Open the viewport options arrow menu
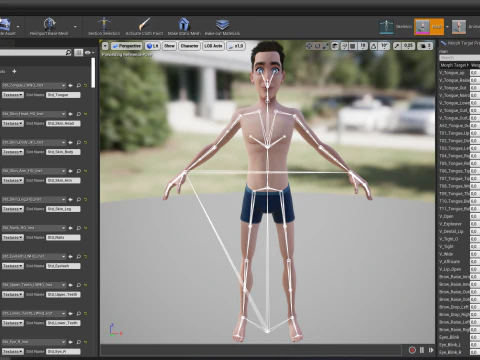Image resolution: width=480 pixels, height=360 pixels. click(105, 46)
